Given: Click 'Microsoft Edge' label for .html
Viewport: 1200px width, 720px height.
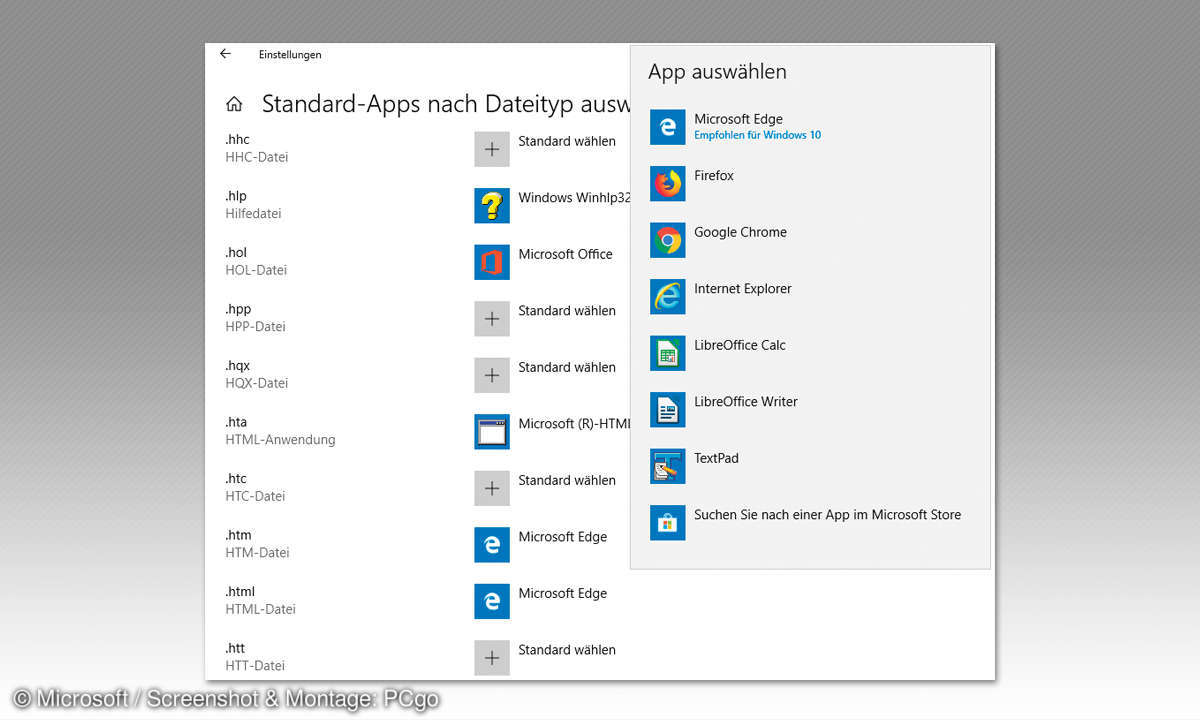Looking at the screenshot, I should tap(562, 593).
